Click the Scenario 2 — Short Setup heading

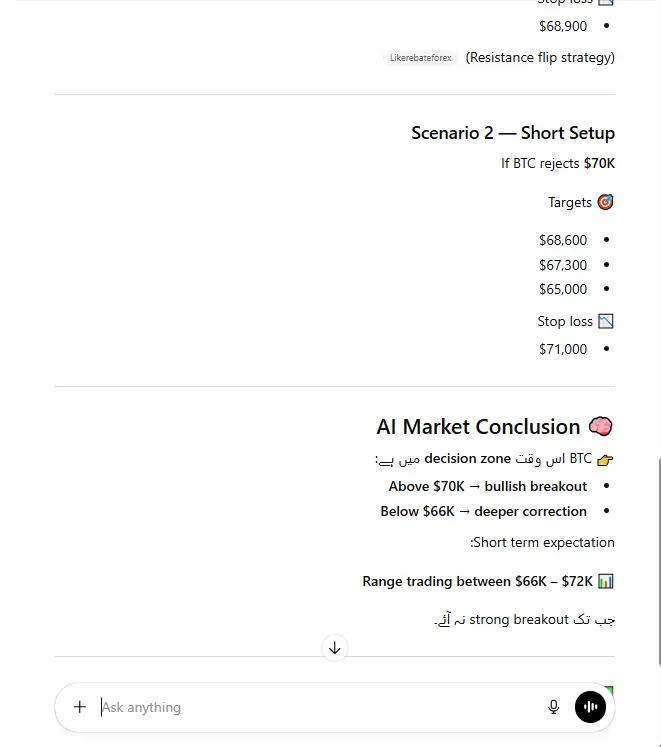click(x=513, y=133)
